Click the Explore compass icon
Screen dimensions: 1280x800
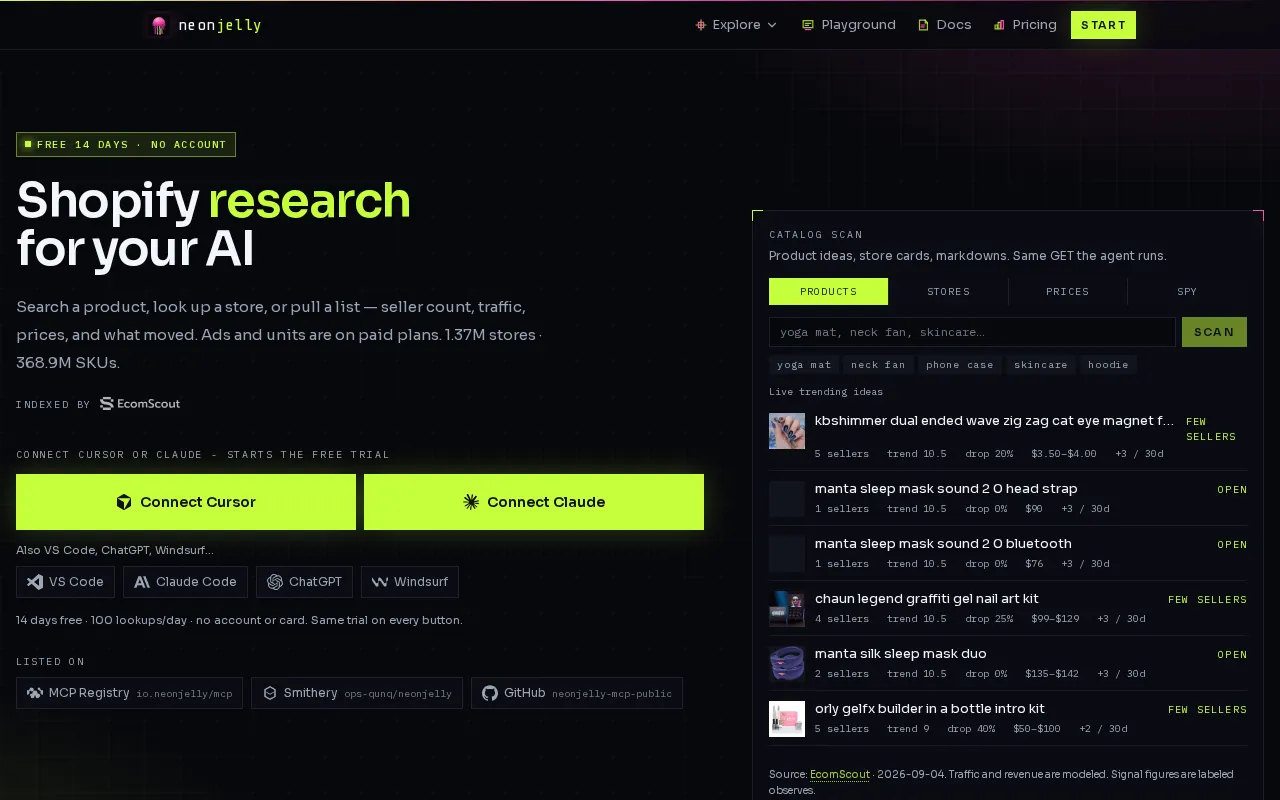pos(701,25)
